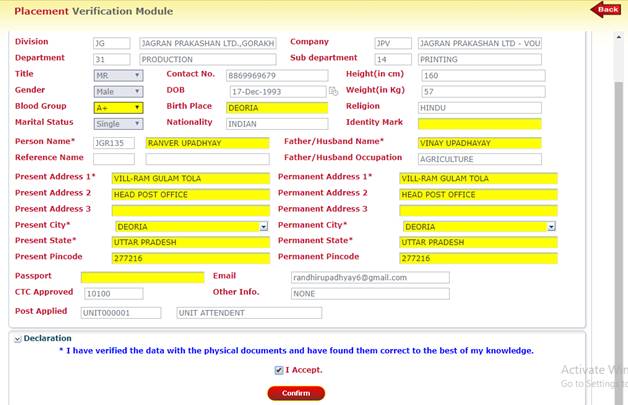Screen dimensions: 628x405
Task: Click the PRODUCTION department field
Action: pos(208,59)
